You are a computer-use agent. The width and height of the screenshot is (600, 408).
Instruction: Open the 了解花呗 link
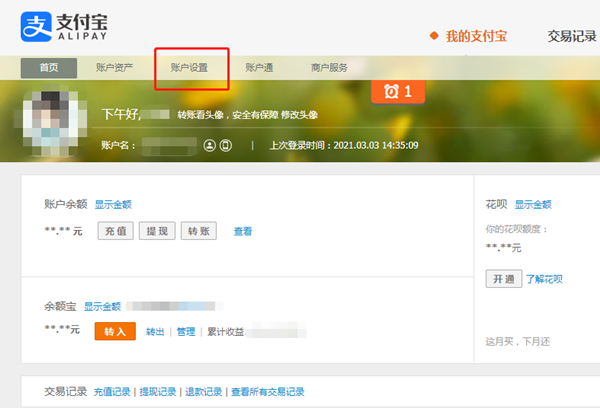pos(544,279)
